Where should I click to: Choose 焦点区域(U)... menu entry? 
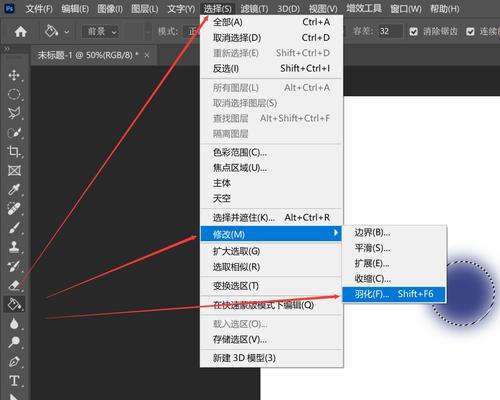coord(272,168)
